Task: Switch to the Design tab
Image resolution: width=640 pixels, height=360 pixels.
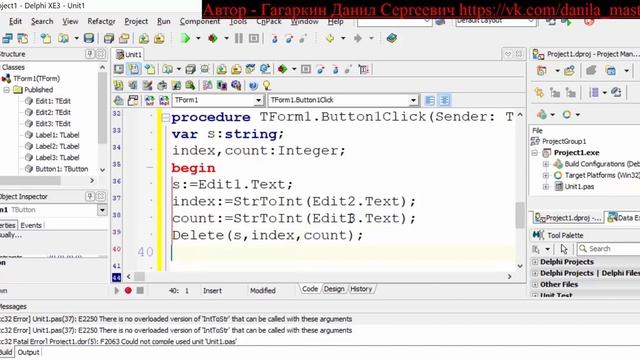Action: click(334, 289)
